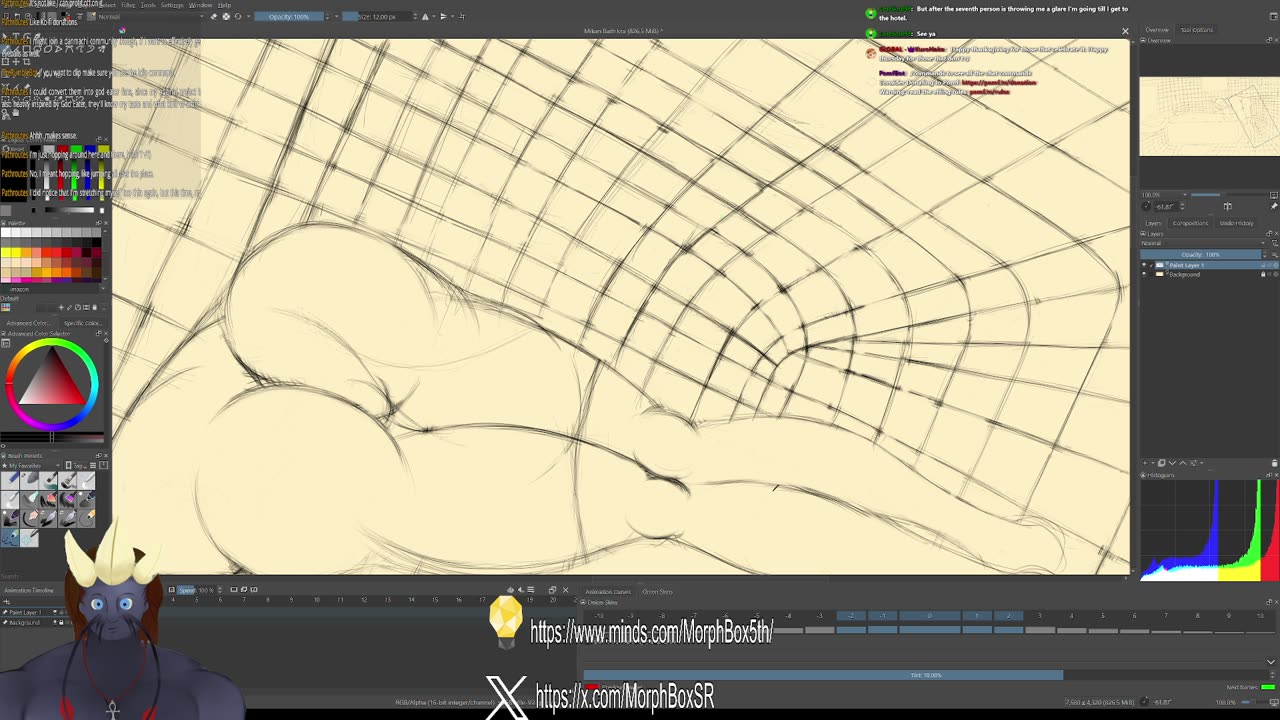Open the Window menu
Screen dimensions: 1280x720
tap(200, 5)
